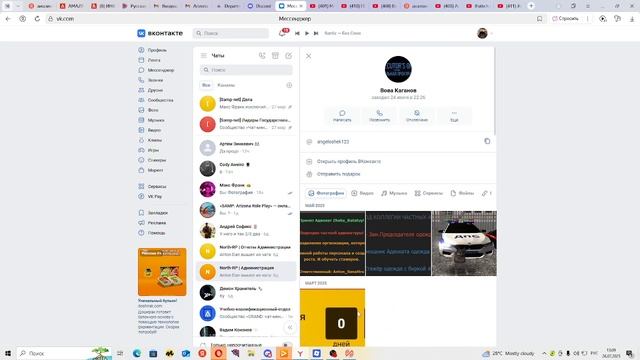Skip to previous track in header player
The image size is (640, 360).
coord(297,33)
